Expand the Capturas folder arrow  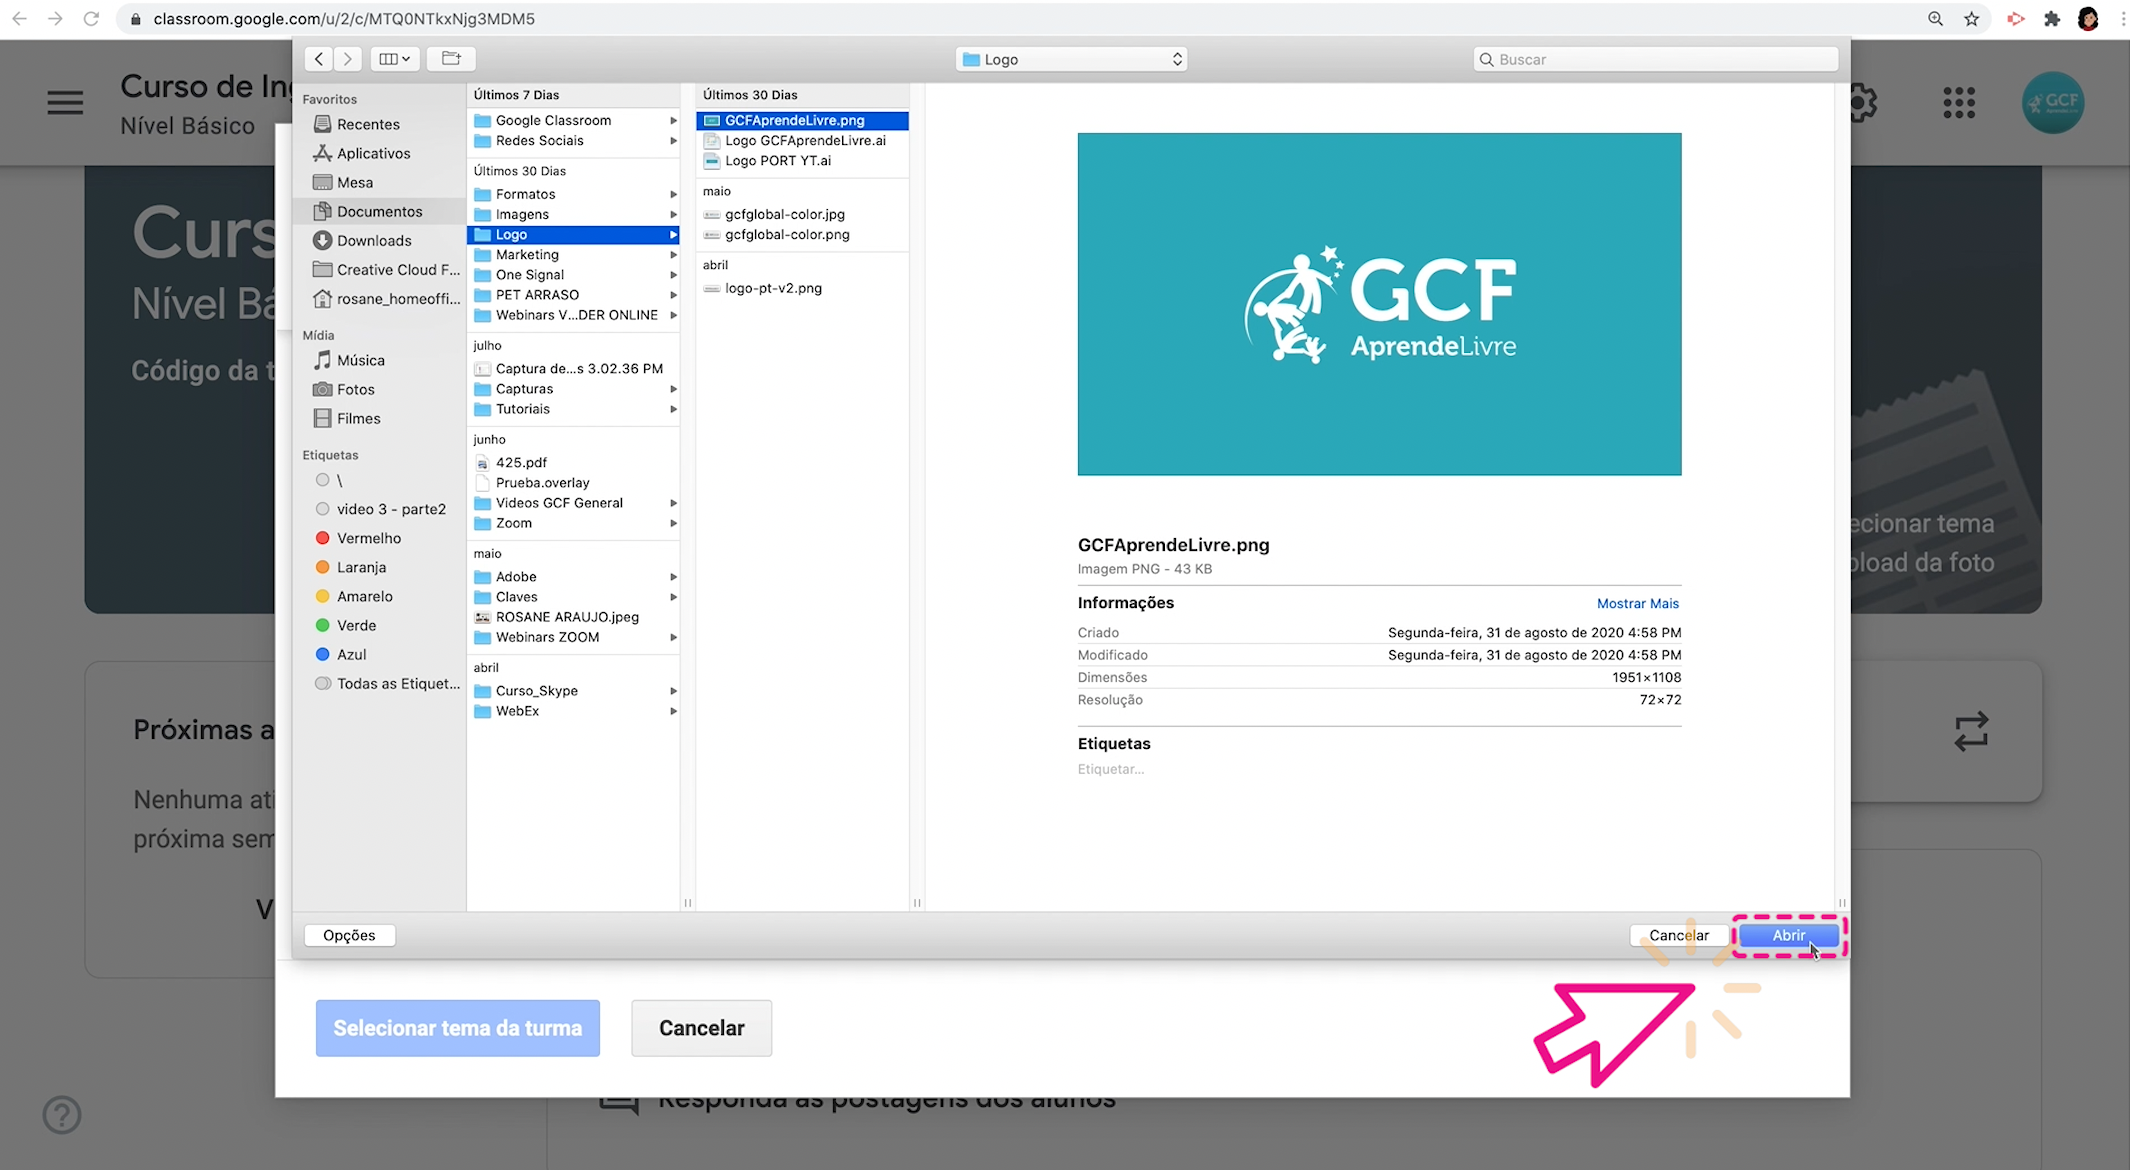[x=673, y=388]
